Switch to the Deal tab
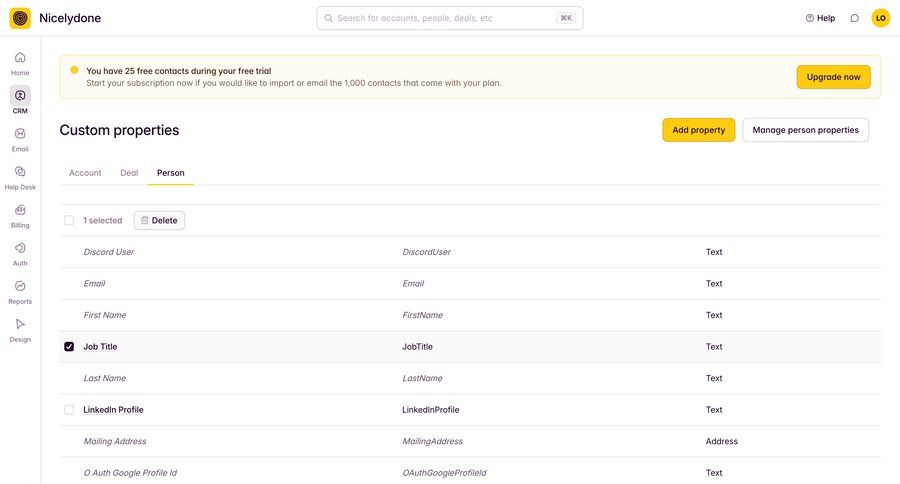The width and height of the screenshot is (900, 484). [129, 173]
